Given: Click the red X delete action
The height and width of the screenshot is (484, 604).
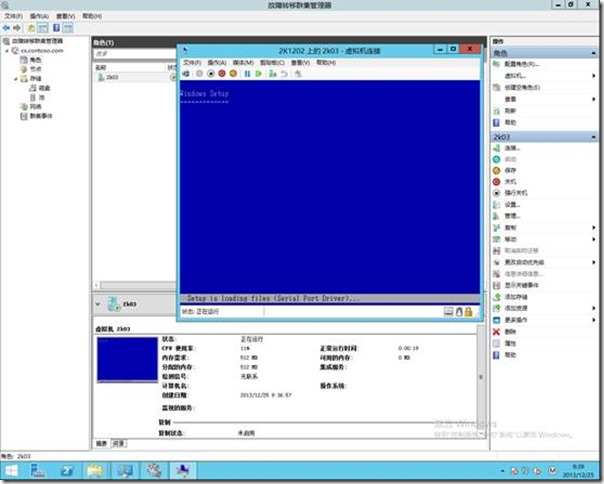Looking at the screenshot, I should point(496,332).
